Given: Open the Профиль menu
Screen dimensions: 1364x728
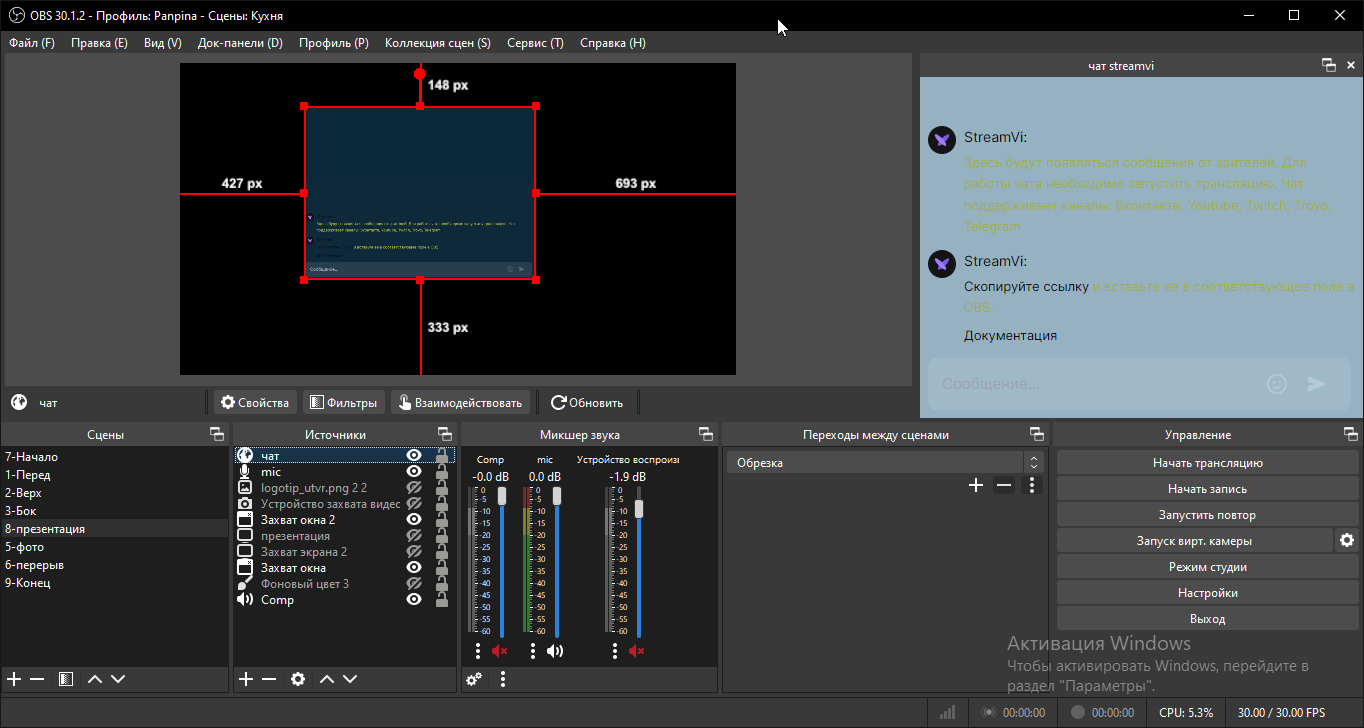Looking at the screenshot, I should [334, 43].
